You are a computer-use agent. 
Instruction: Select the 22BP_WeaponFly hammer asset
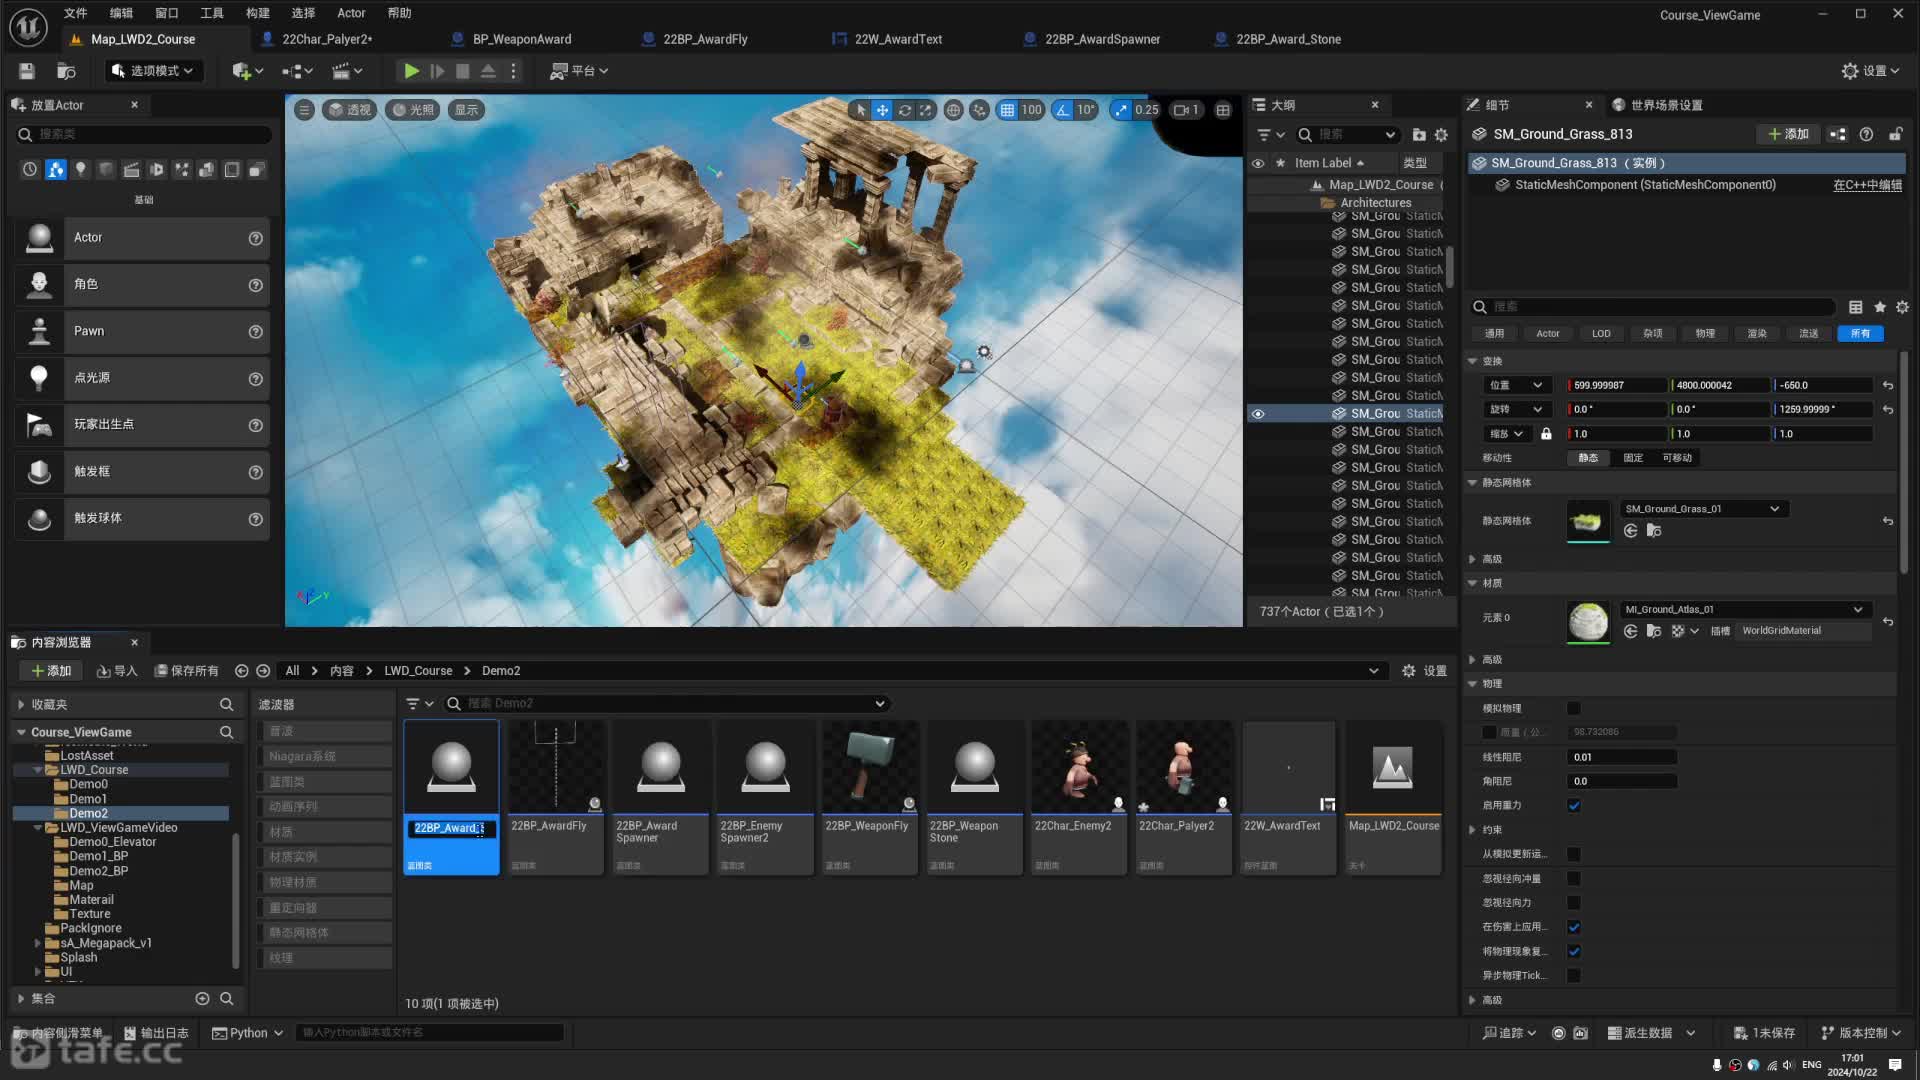[869, 797]
